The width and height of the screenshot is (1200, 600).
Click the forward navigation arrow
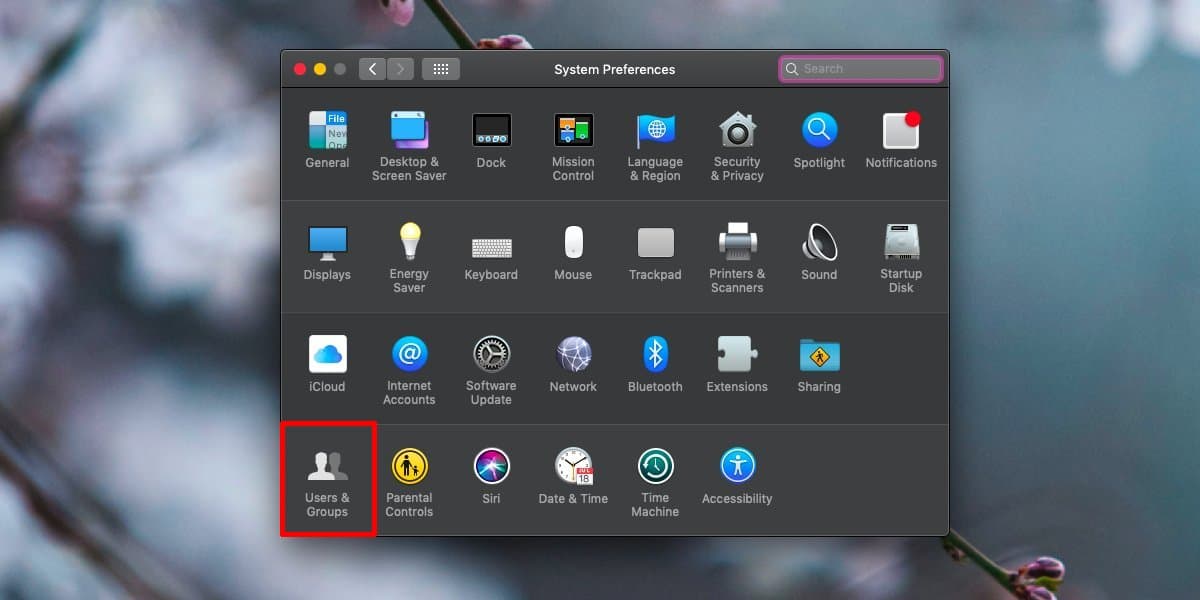[400, 69]
